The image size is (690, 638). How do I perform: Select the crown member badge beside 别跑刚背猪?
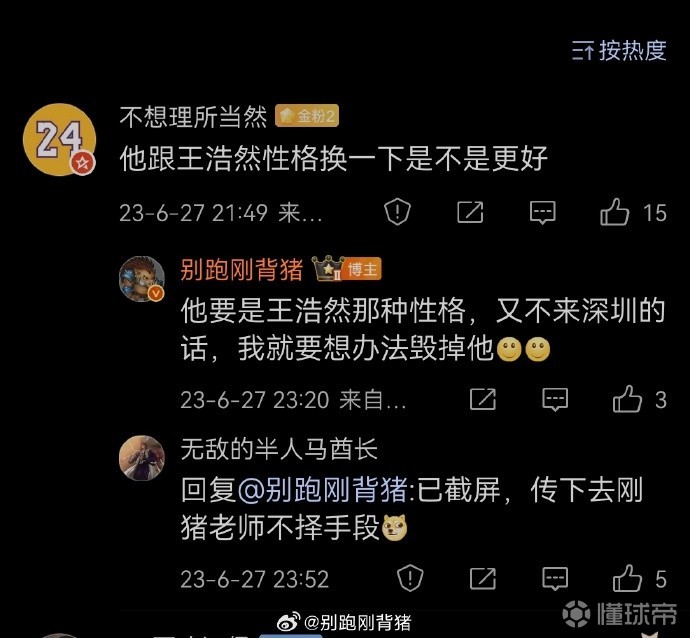328,268
